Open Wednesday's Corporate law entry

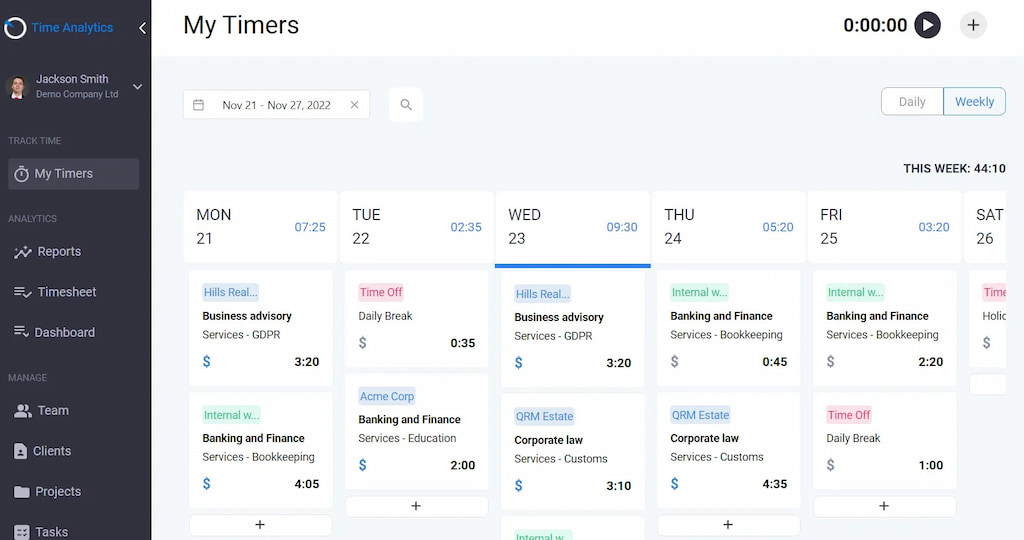point(573,452)
